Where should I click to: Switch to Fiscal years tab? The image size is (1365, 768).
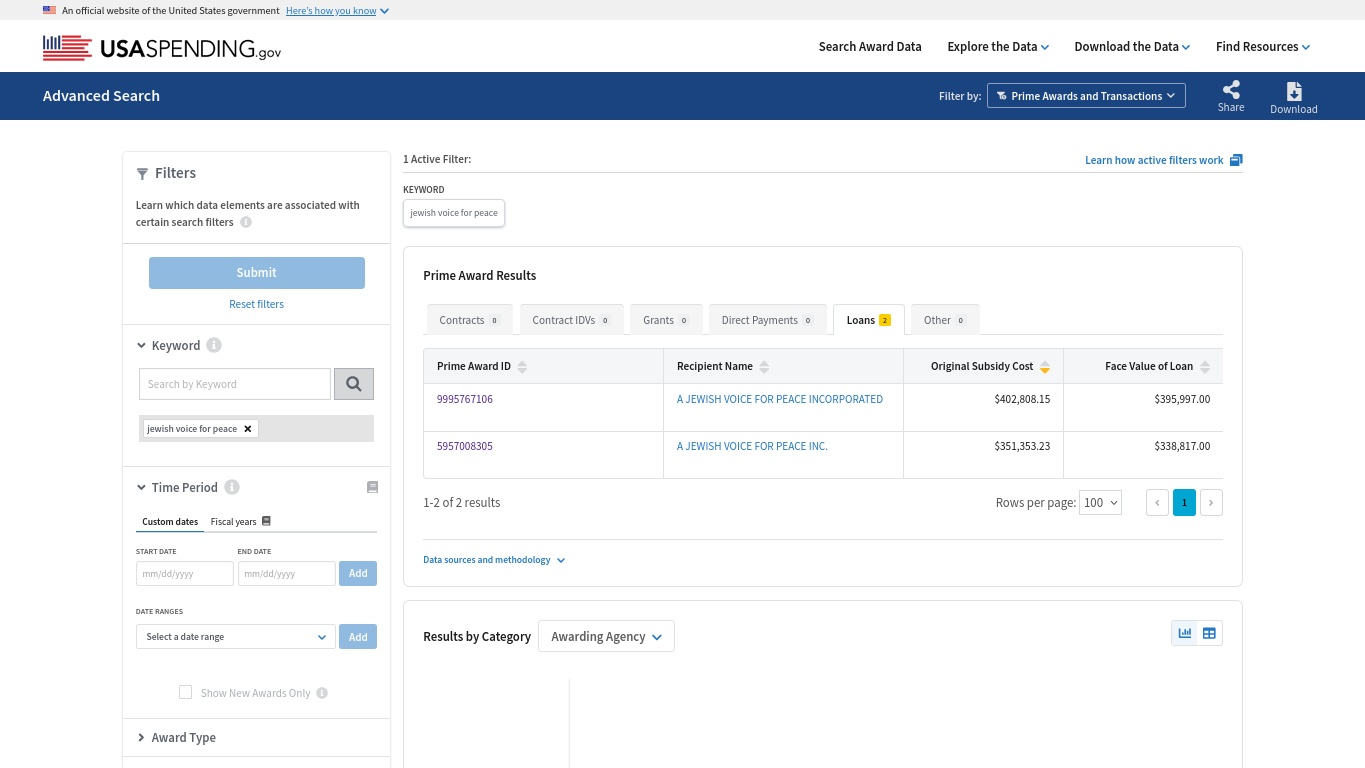233,522
